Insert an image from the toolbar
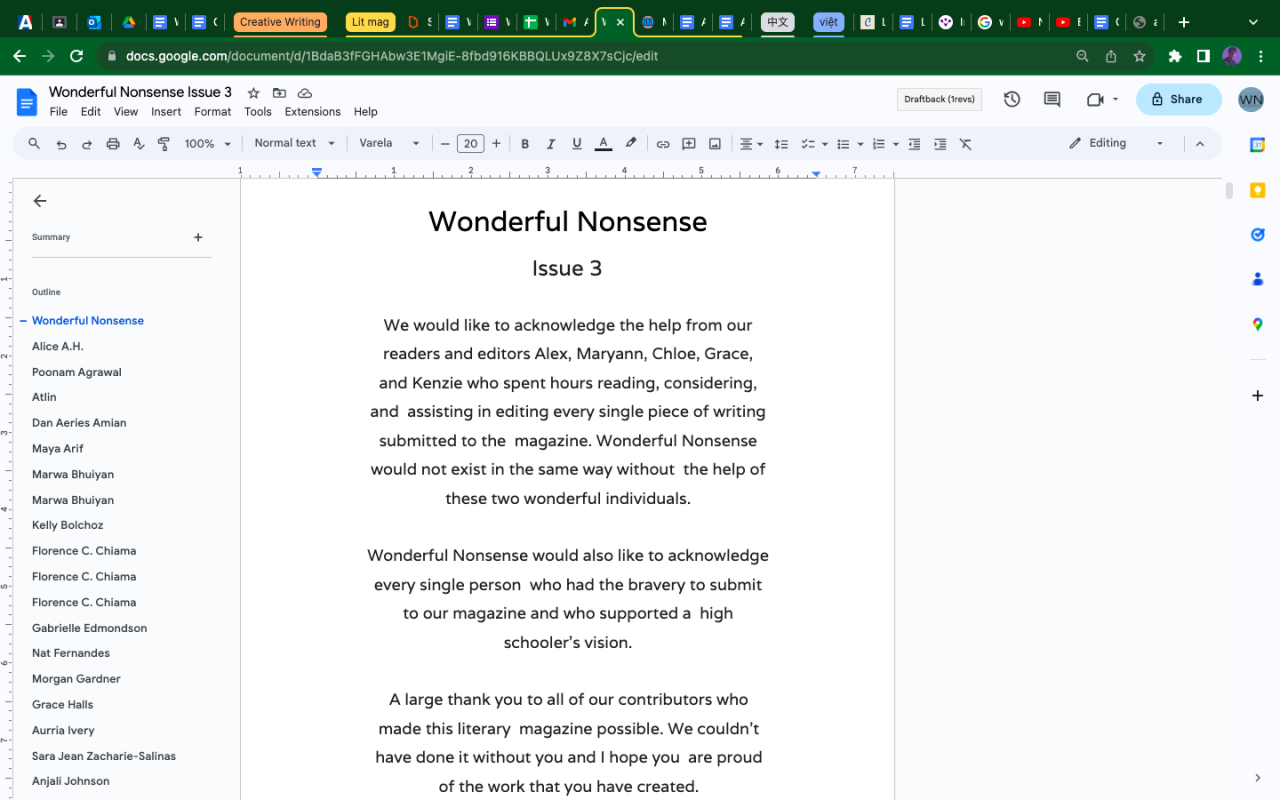This screenshot has width=1280, height=800. tap(715, 144)
